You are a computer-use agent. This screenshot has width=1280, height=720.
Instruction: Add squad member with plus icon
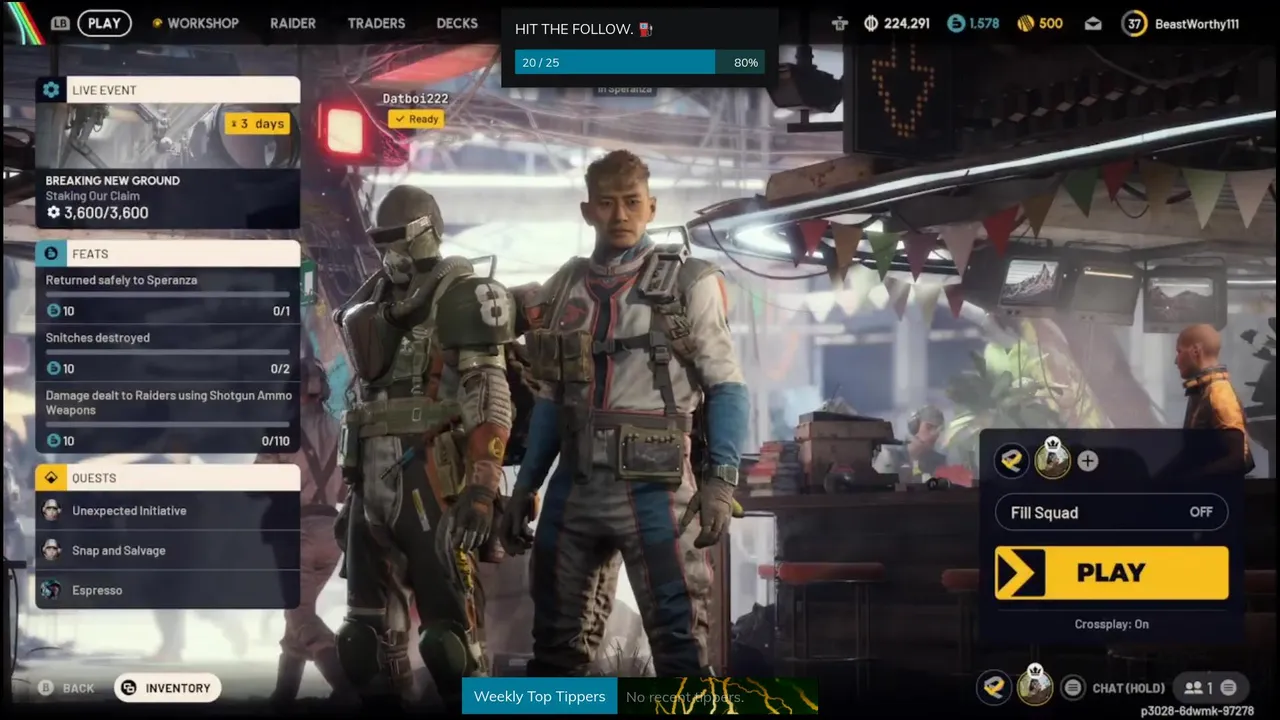[1088, 461]
